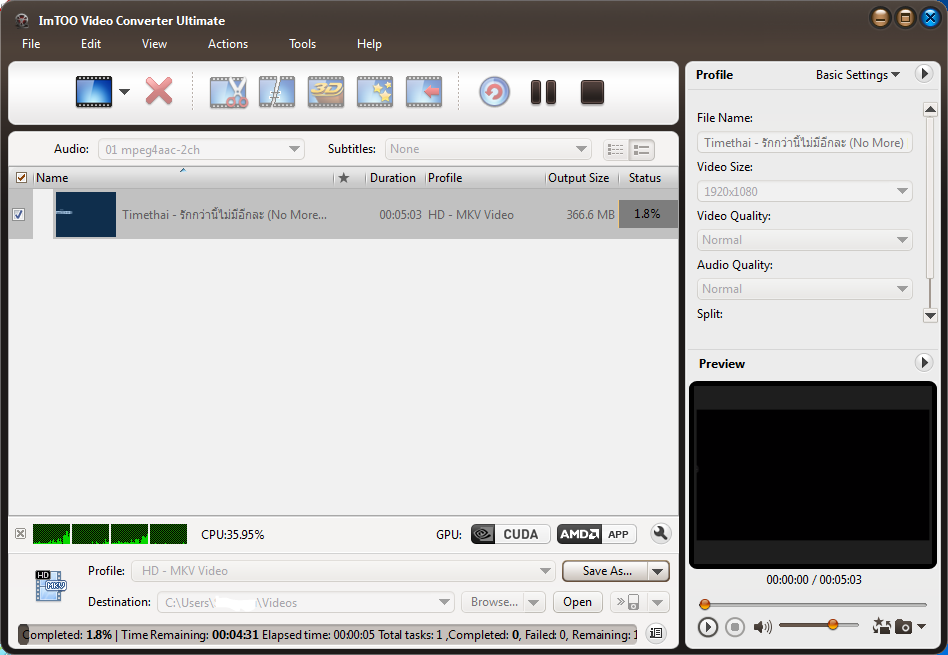Stop the preview playback

(x=735, y=627)
